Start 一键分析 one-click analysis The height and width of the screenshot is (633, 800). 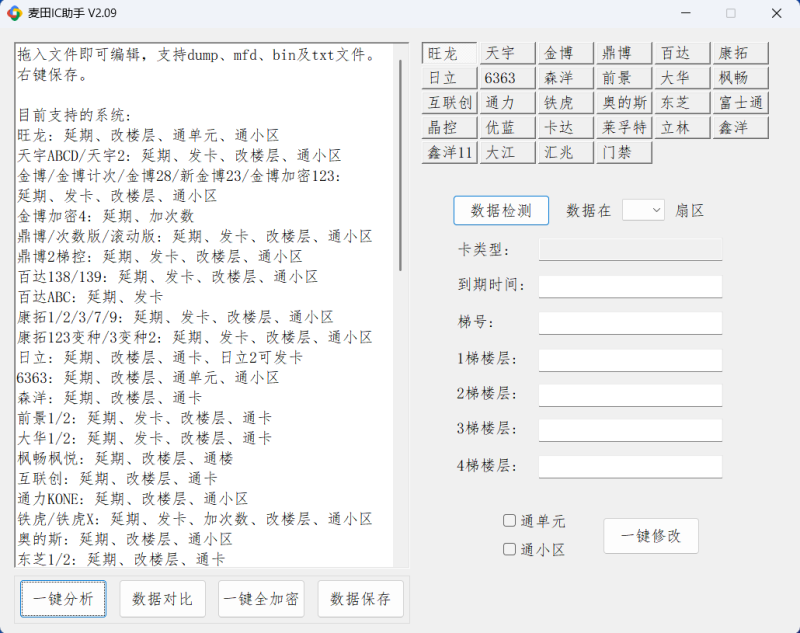click(63, 598)
